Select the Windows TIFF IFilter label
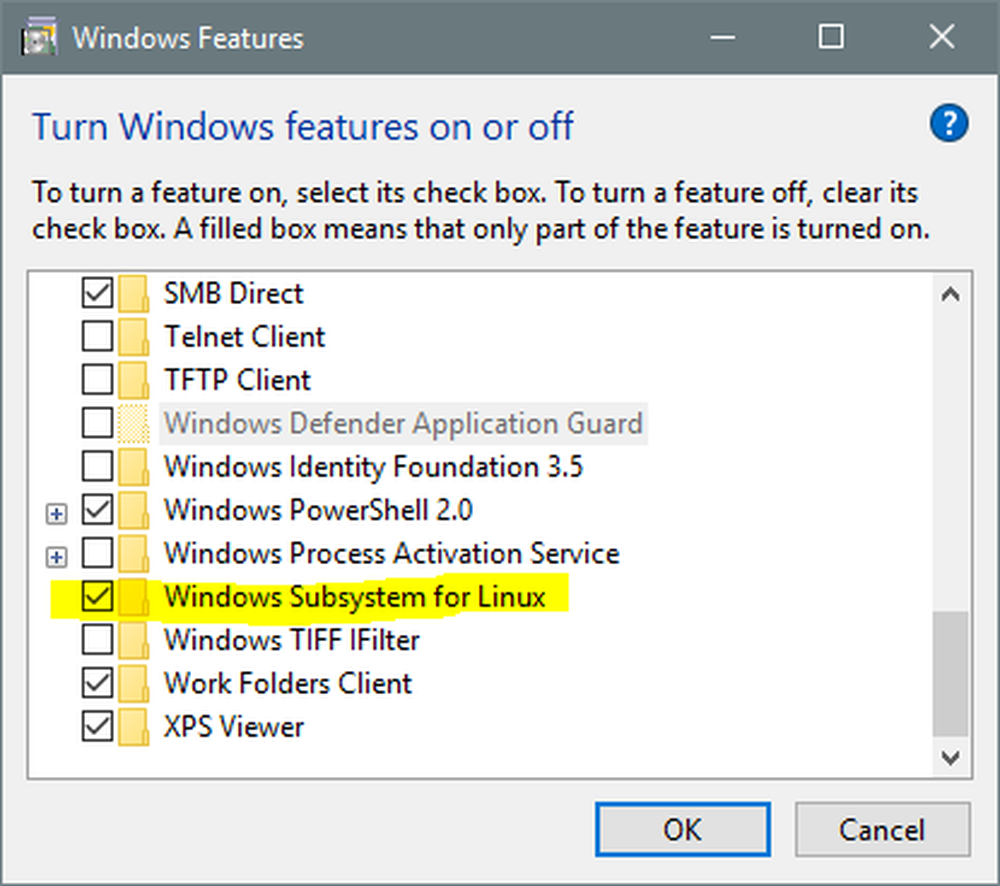Viewport: 1000px width, 886px height. (291, 640)
